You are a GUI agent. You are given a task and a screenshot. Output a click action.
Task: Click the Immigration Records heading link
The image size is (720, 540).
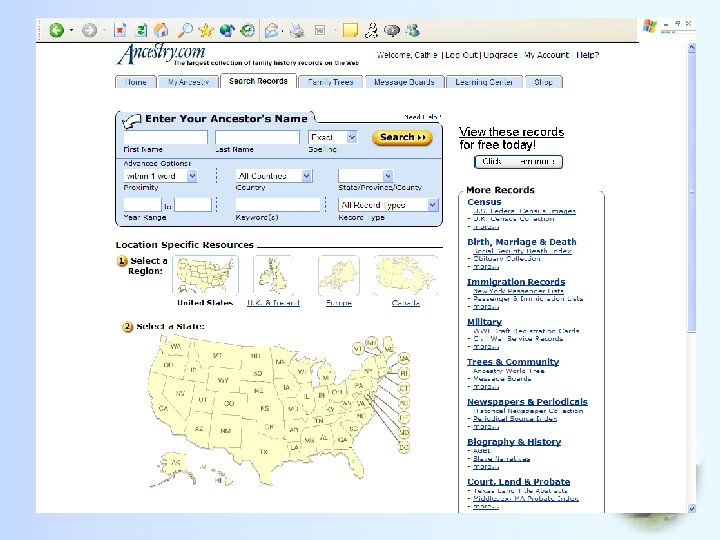click(x=516, y=282)
